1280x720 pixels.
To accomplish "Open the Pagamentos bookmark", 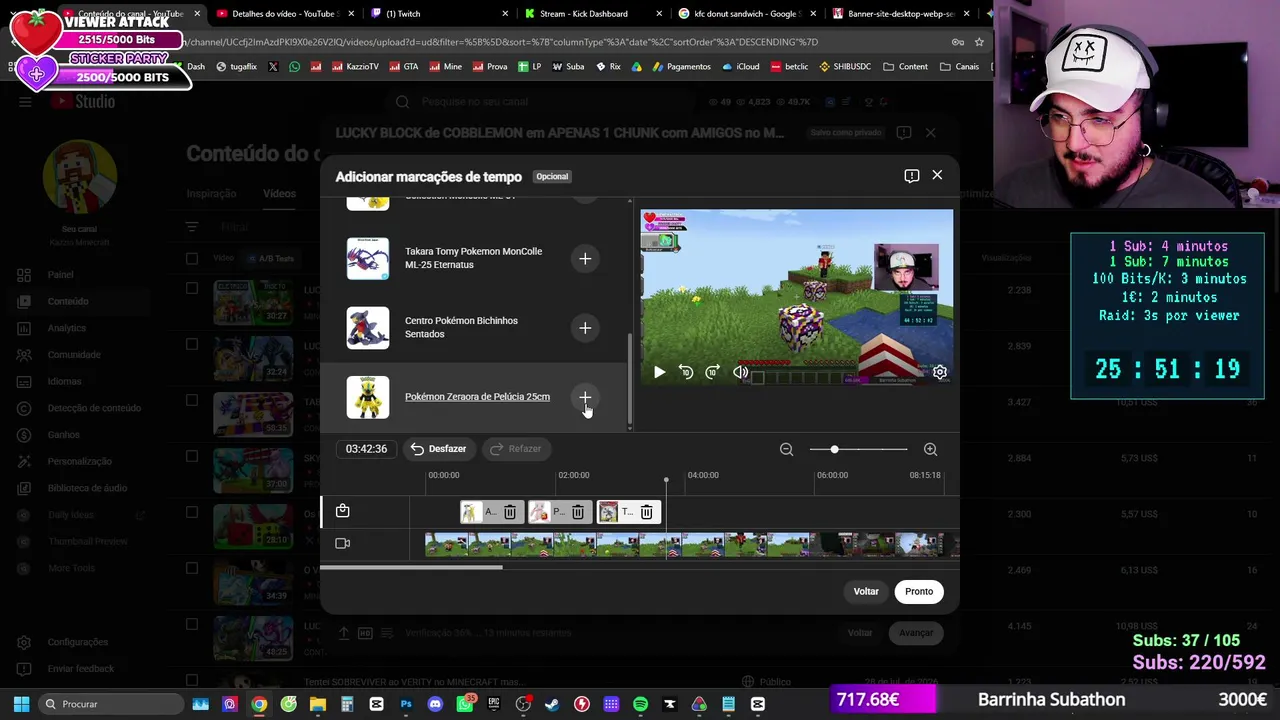I will pyautogui.click(x=681, y=67).
